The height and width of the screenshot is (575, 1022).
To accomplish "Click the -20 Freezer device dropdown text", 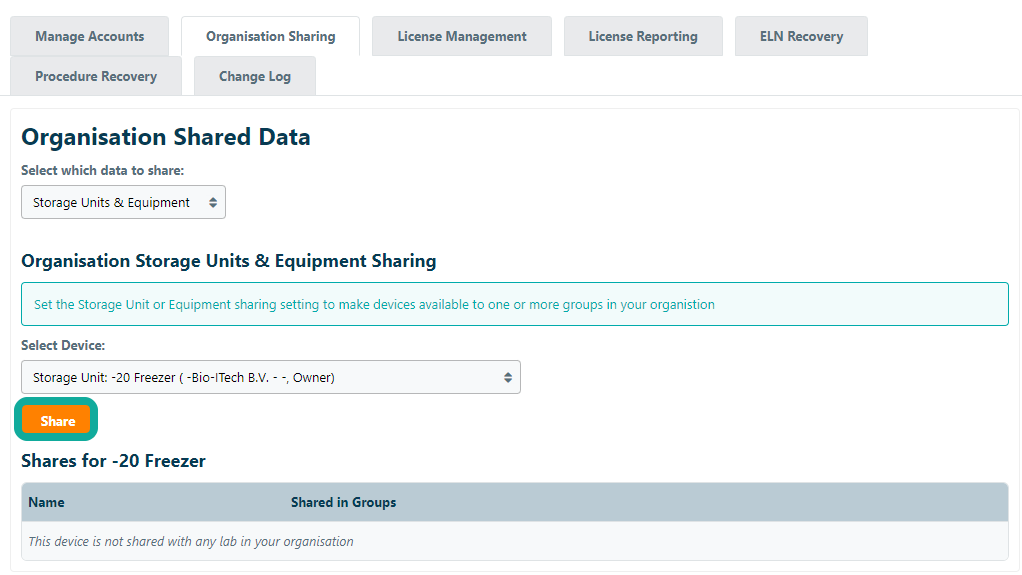I will (183, 377).
